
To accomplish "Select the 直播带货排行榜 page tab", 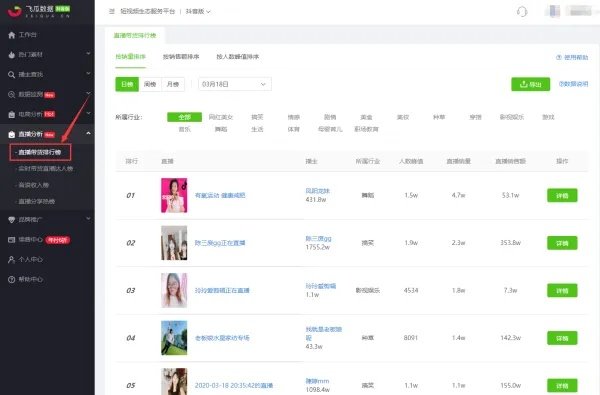I will [x=135, y=35].
